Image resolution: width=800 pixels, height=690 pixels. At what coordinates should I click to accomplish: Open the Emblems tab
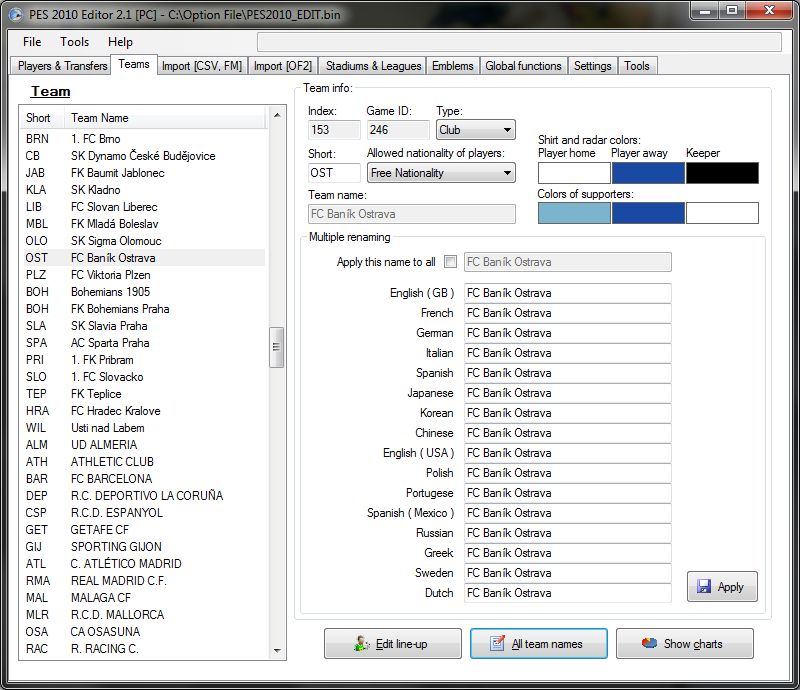click(452, 66)
